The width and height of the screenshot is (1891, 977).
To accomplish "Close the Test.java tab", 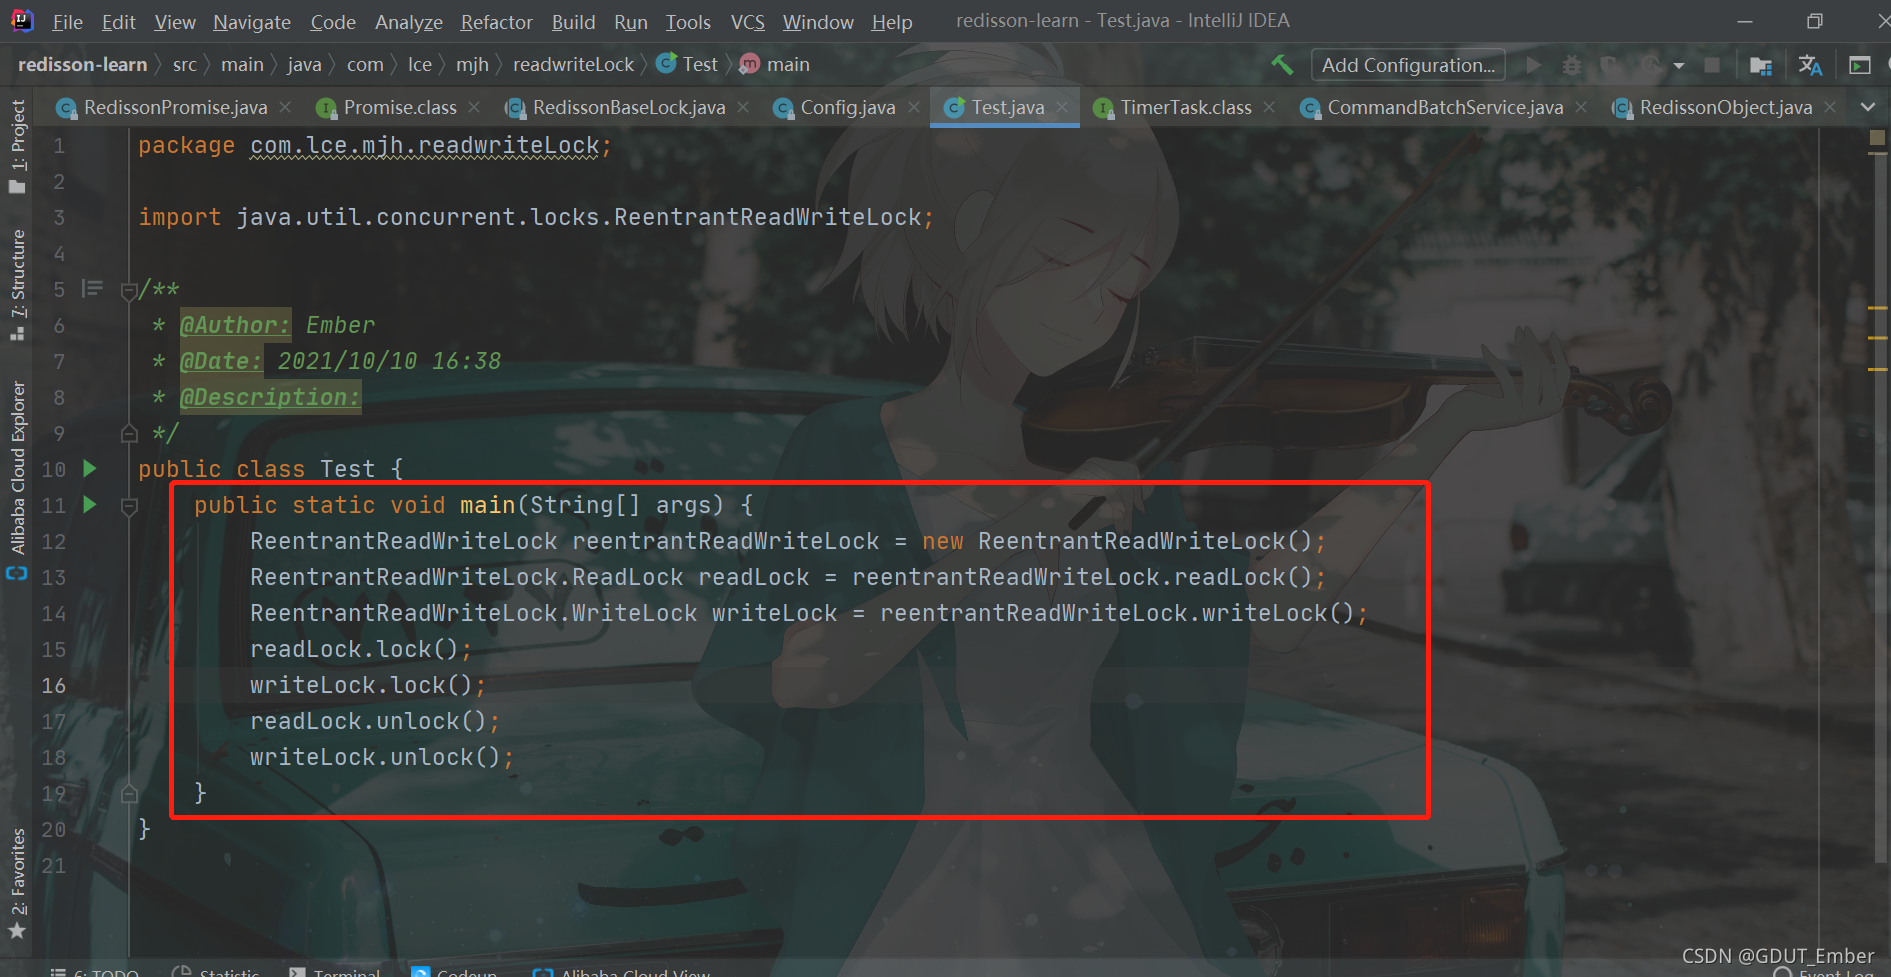I will 1062,107.
